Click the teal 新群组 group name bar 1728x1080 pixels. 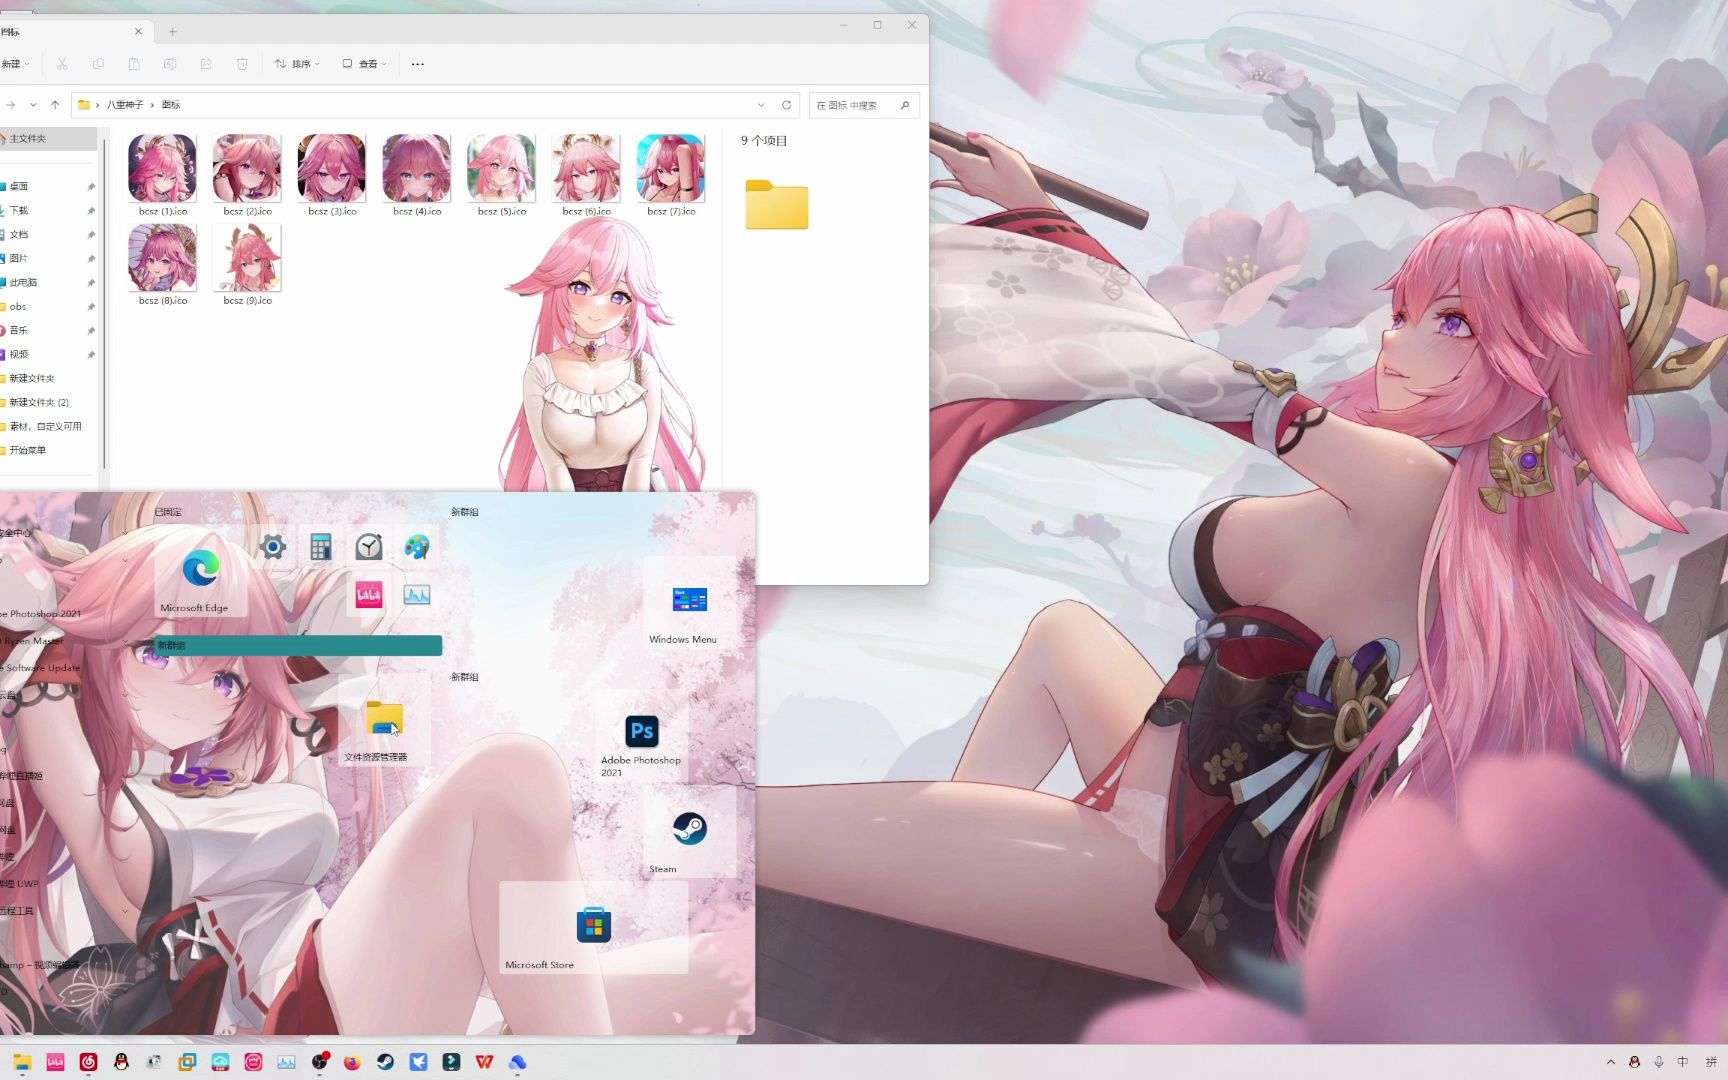pos(298,646)
